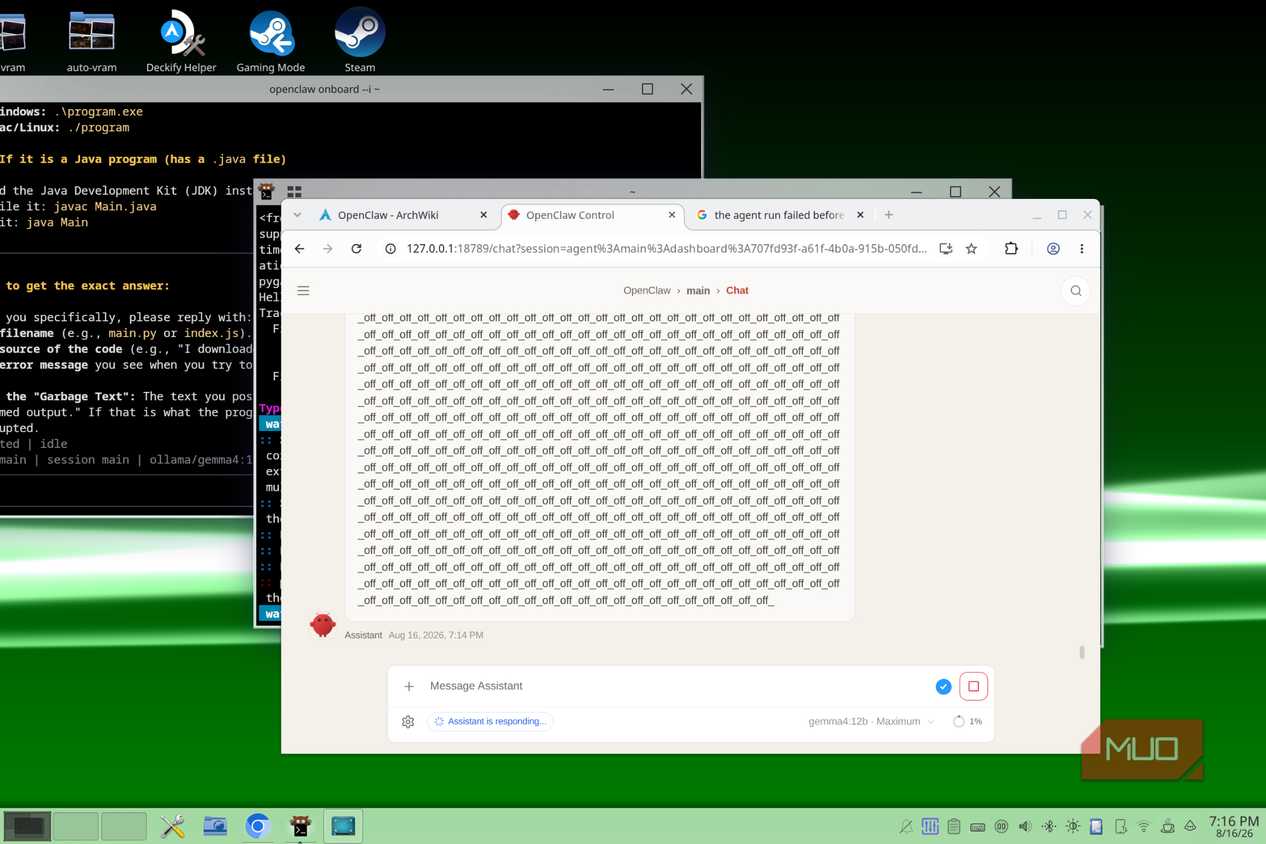The width and height of the screenshot is (1266, 844).
Task: Click the main breadcrumb link
Action: pos(698,291)
